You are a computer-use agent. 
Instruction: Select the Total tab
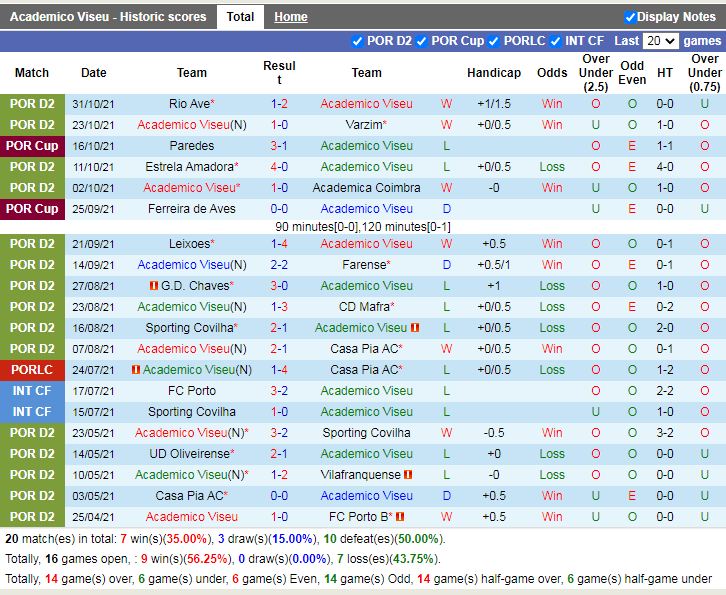240,17
